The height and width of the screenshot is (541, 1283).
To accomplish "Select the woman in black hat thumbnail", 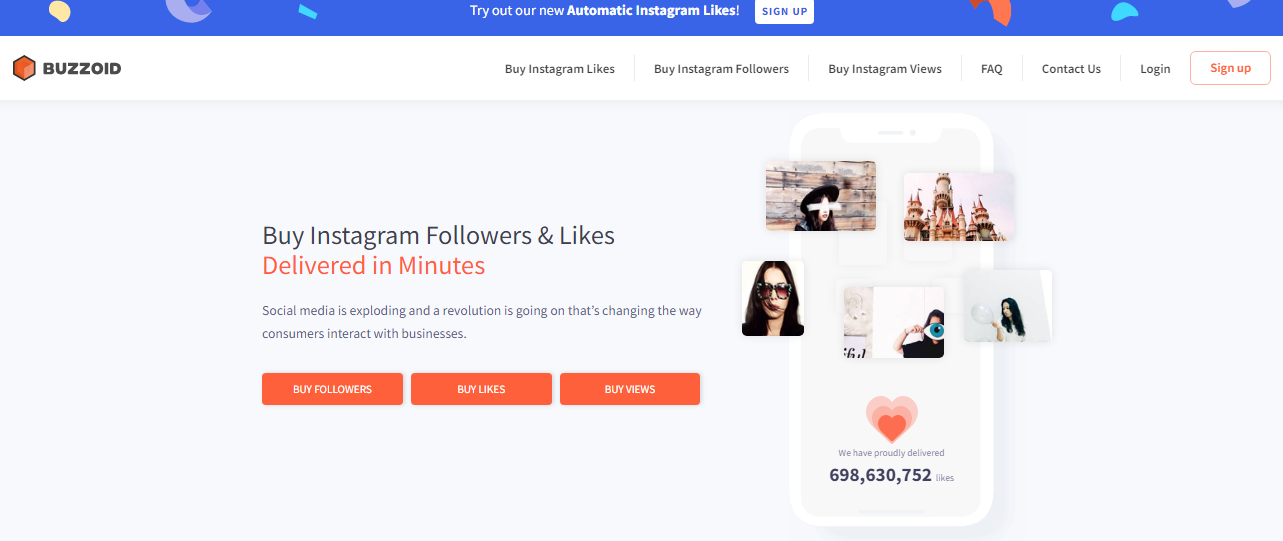I will [821, 196].
